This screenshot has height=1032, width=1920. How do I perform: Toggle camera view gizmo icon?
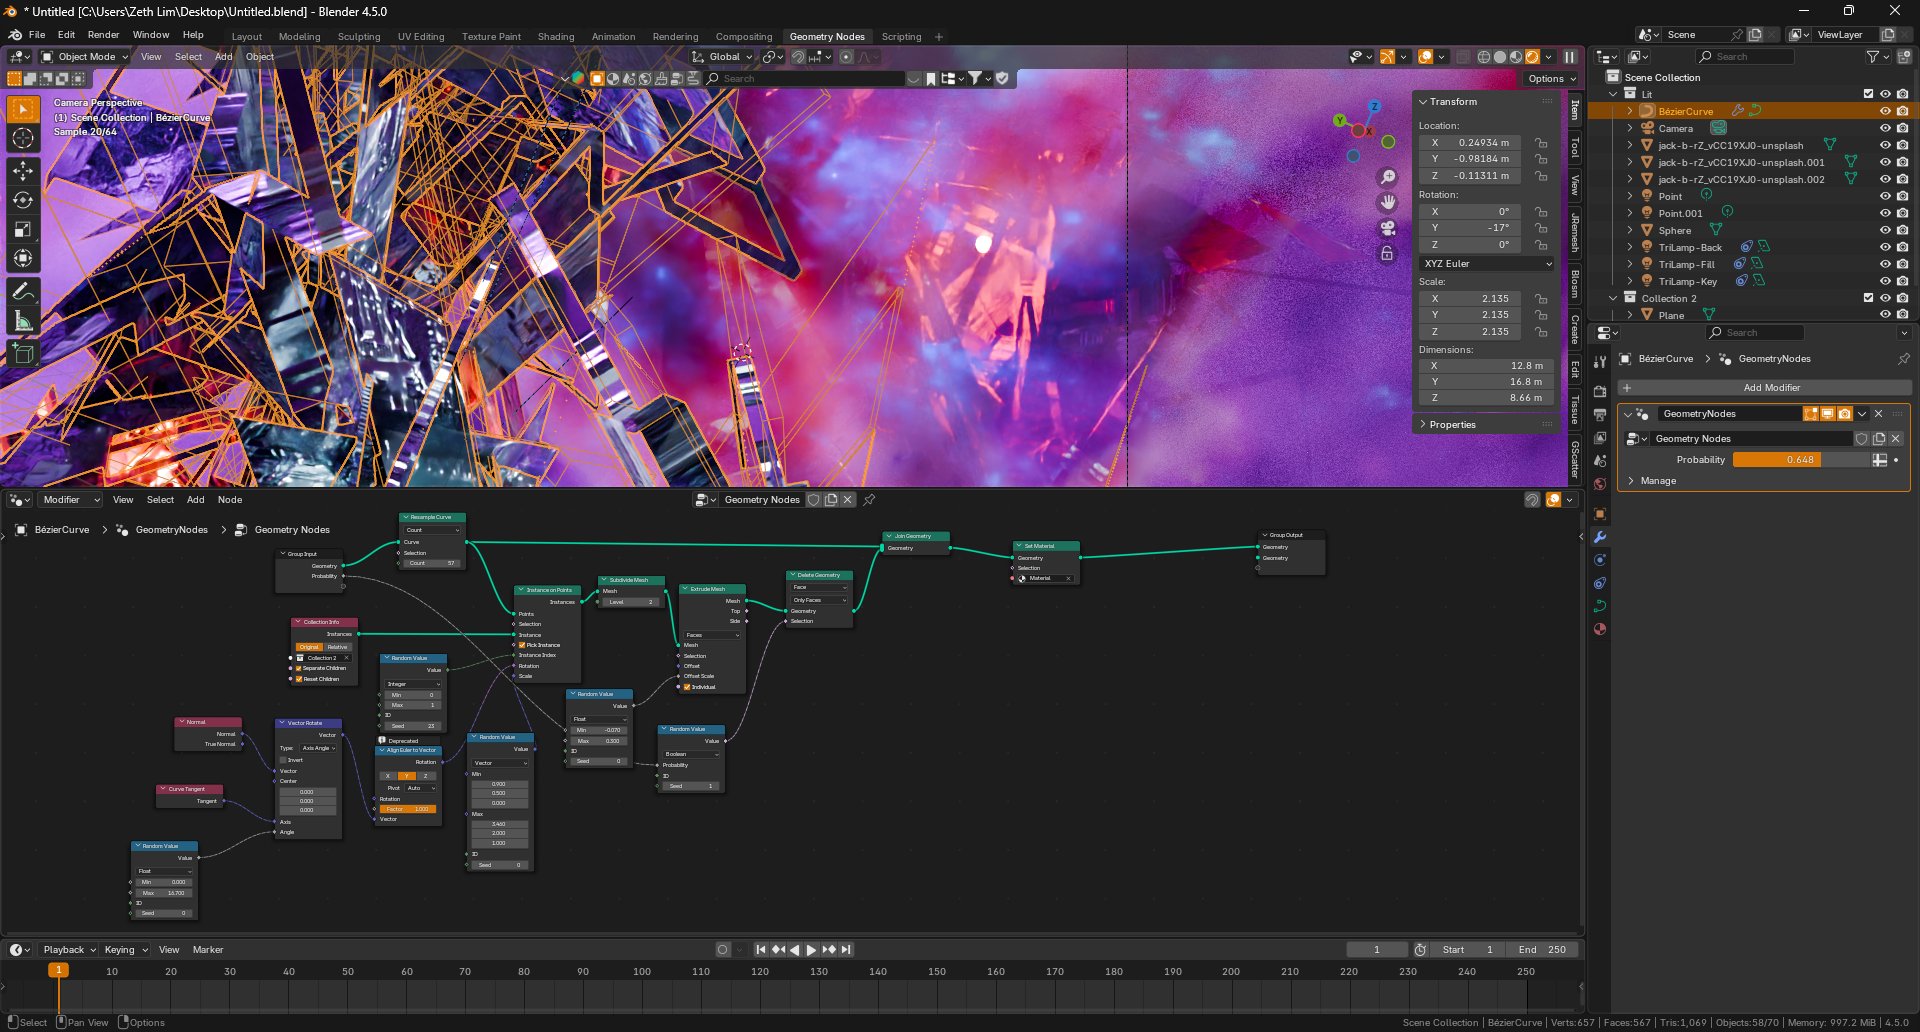1388,228
